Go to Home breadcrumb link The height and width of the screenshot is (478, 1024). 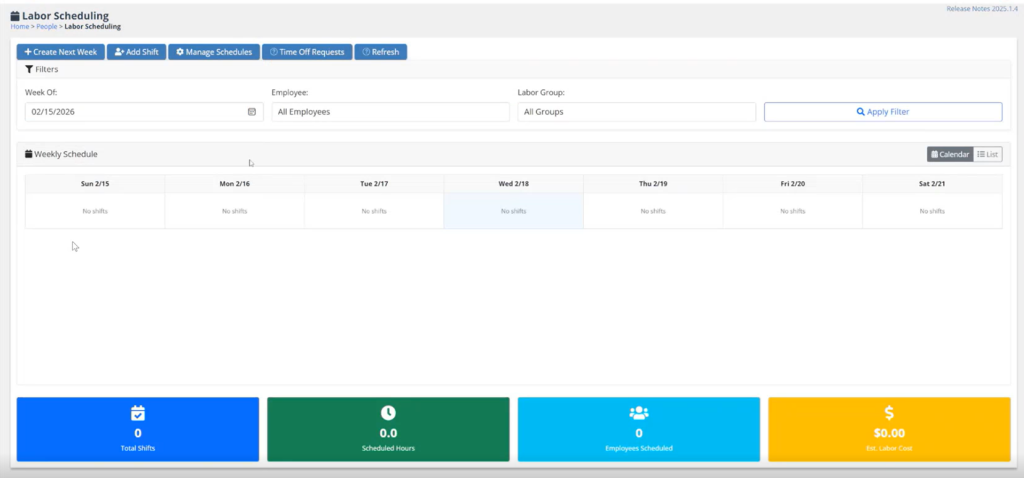pos(20,27)
